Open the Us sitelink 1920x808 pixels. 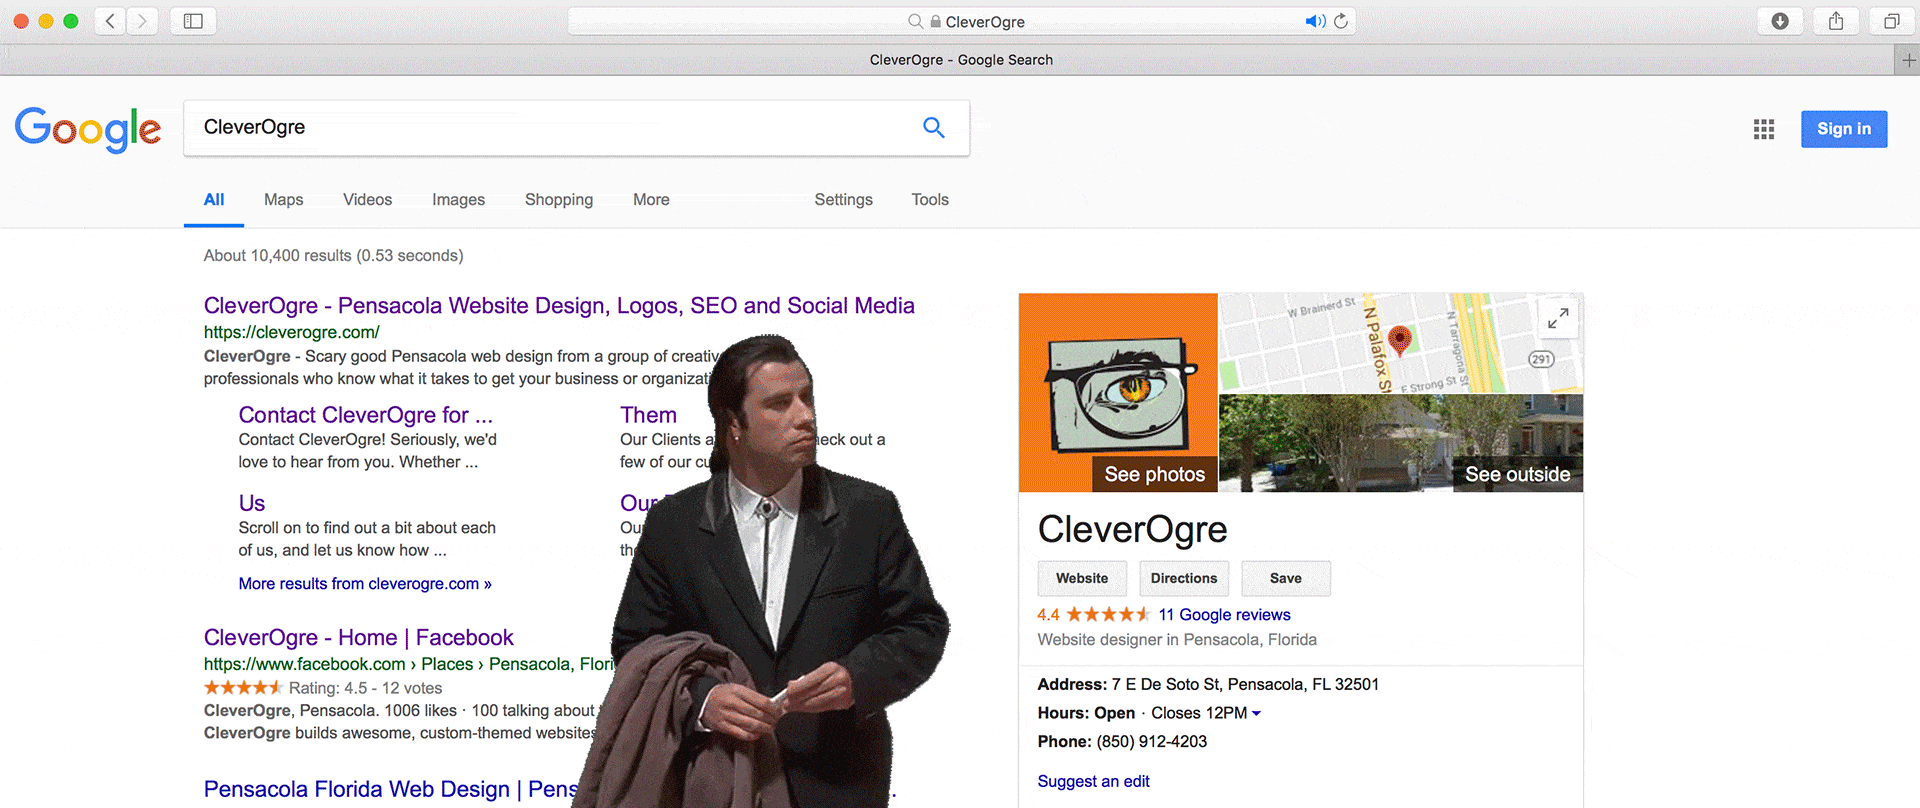click(x=252, y=503)
